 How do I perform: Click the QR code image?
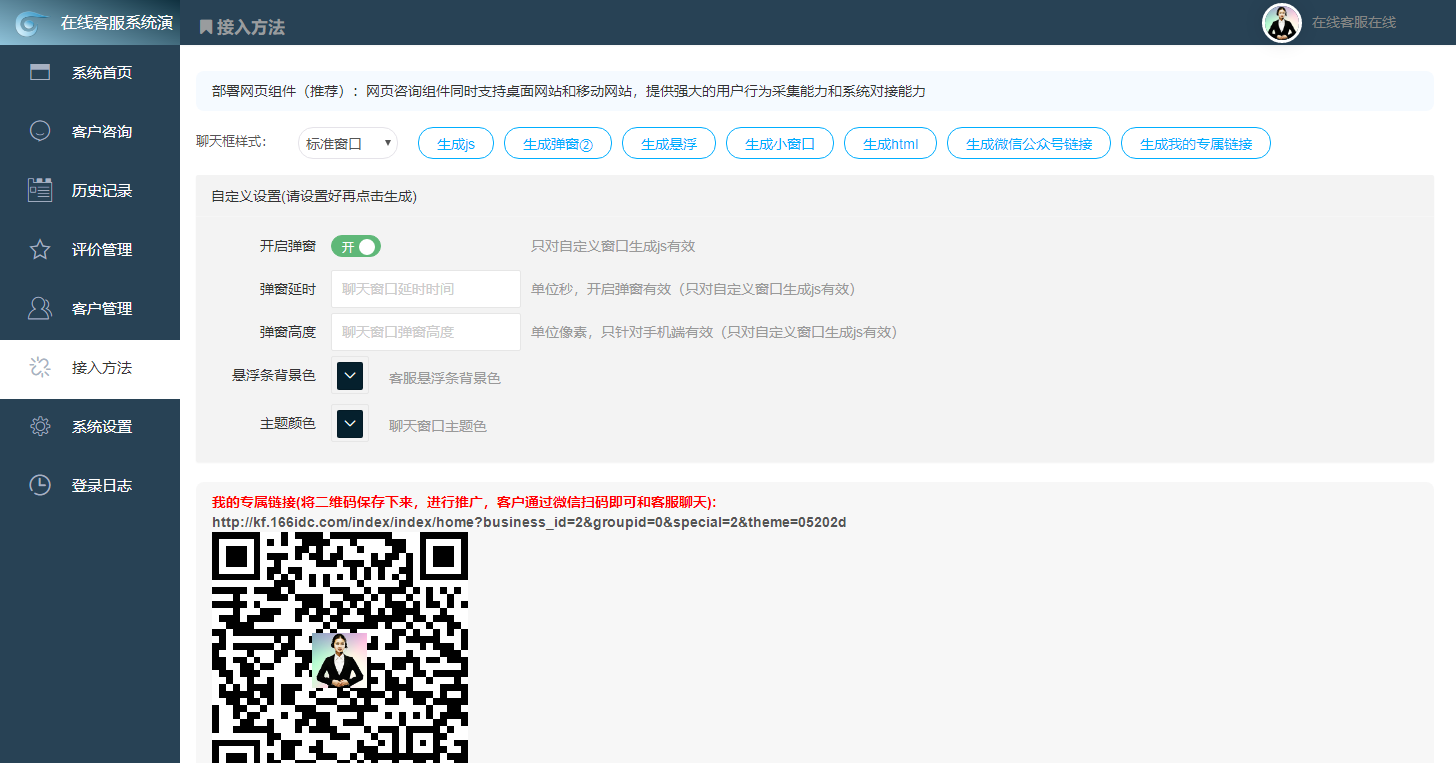(340, 647)
